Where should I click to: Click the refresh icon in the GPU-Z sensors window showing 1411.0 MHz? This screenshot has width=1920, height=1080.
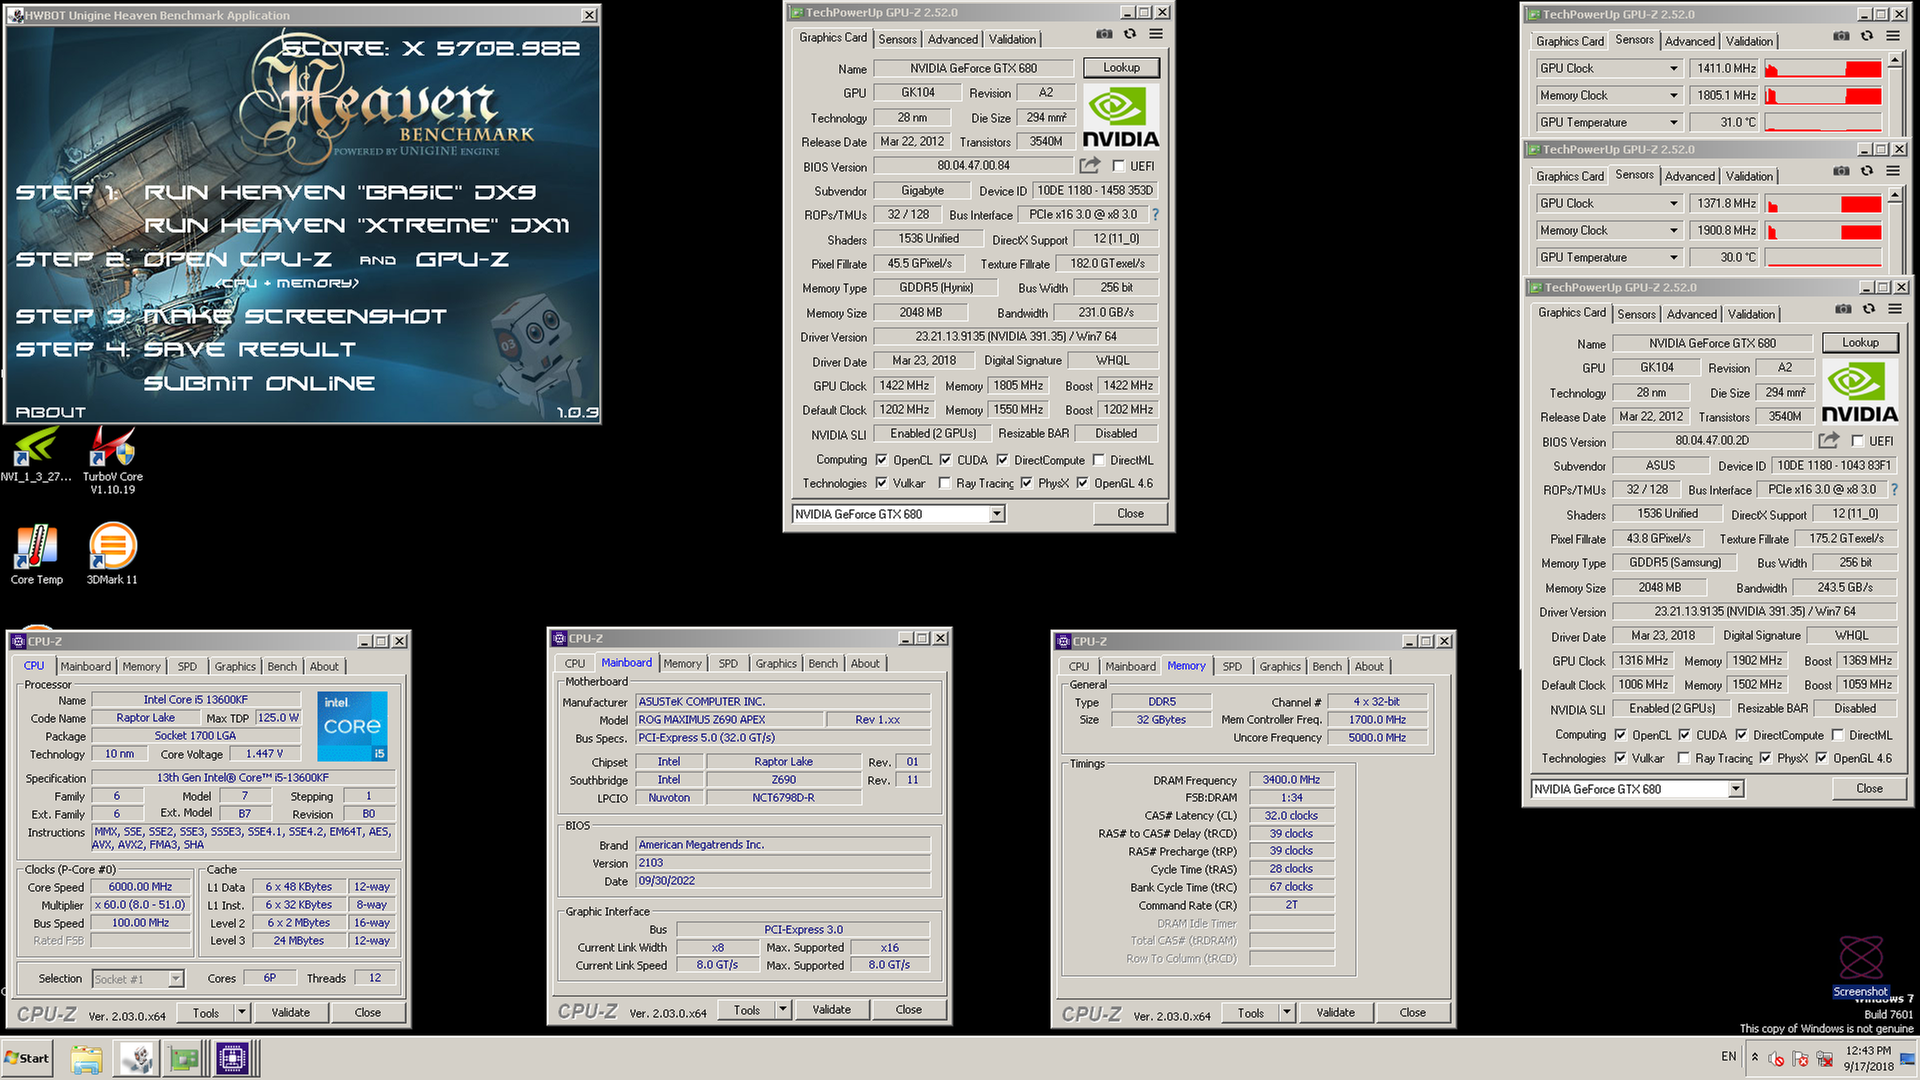pyautogui.click(x=1867, y=36)
